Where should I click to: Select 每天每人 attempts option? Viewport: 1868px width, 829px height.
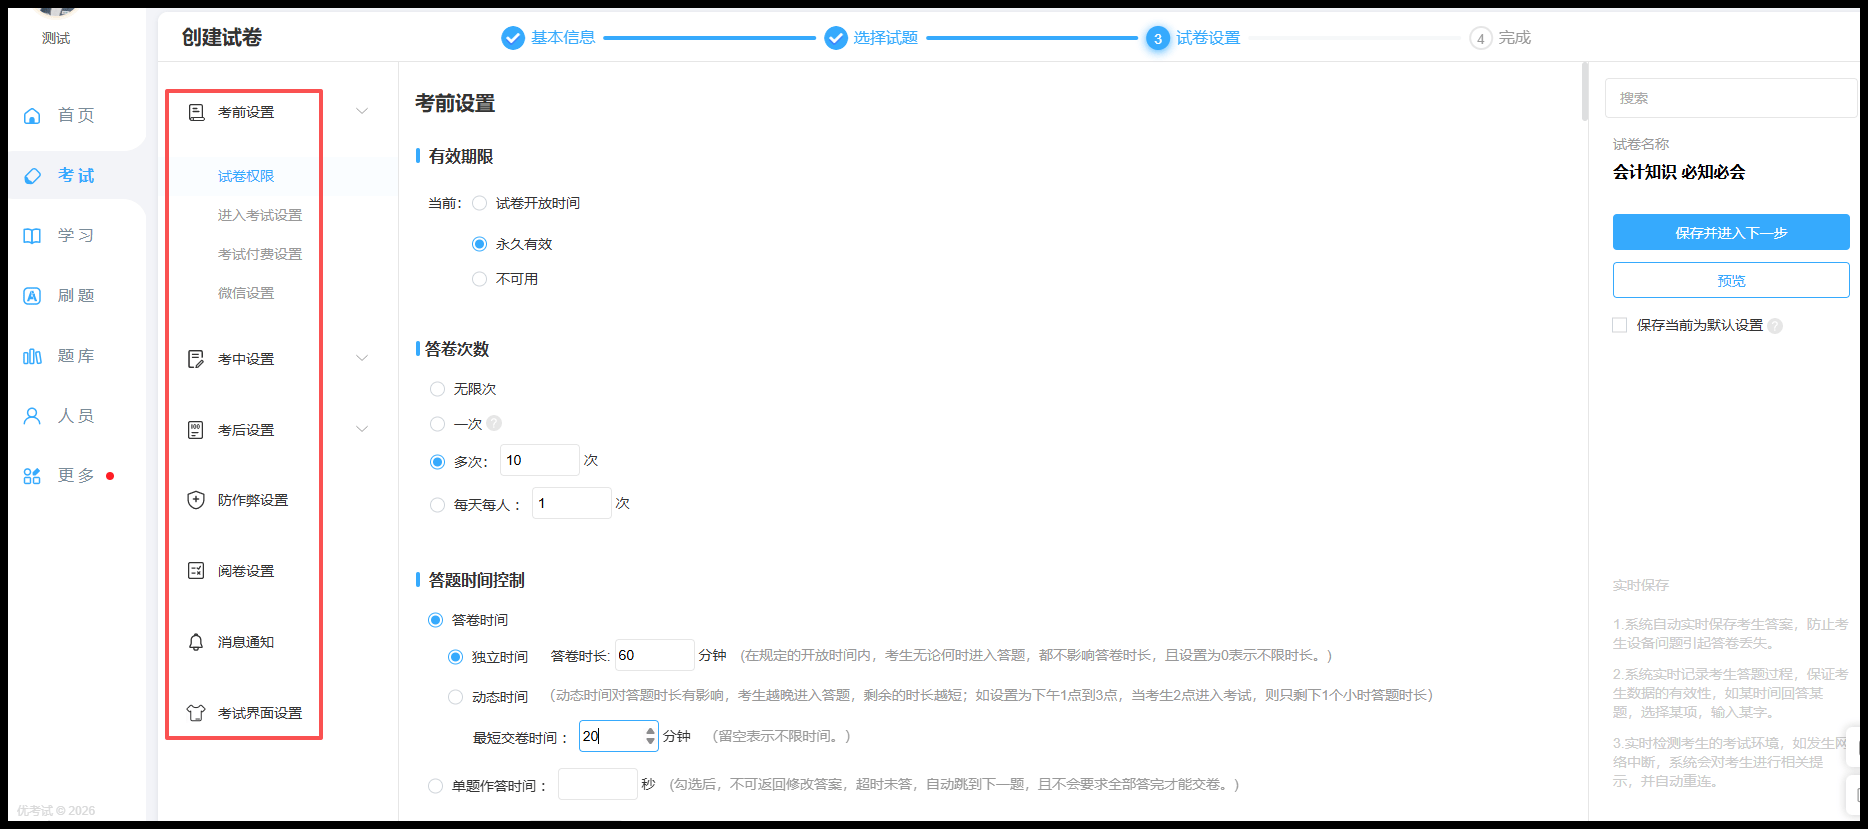pyautogui.click(x=437, y=505)
